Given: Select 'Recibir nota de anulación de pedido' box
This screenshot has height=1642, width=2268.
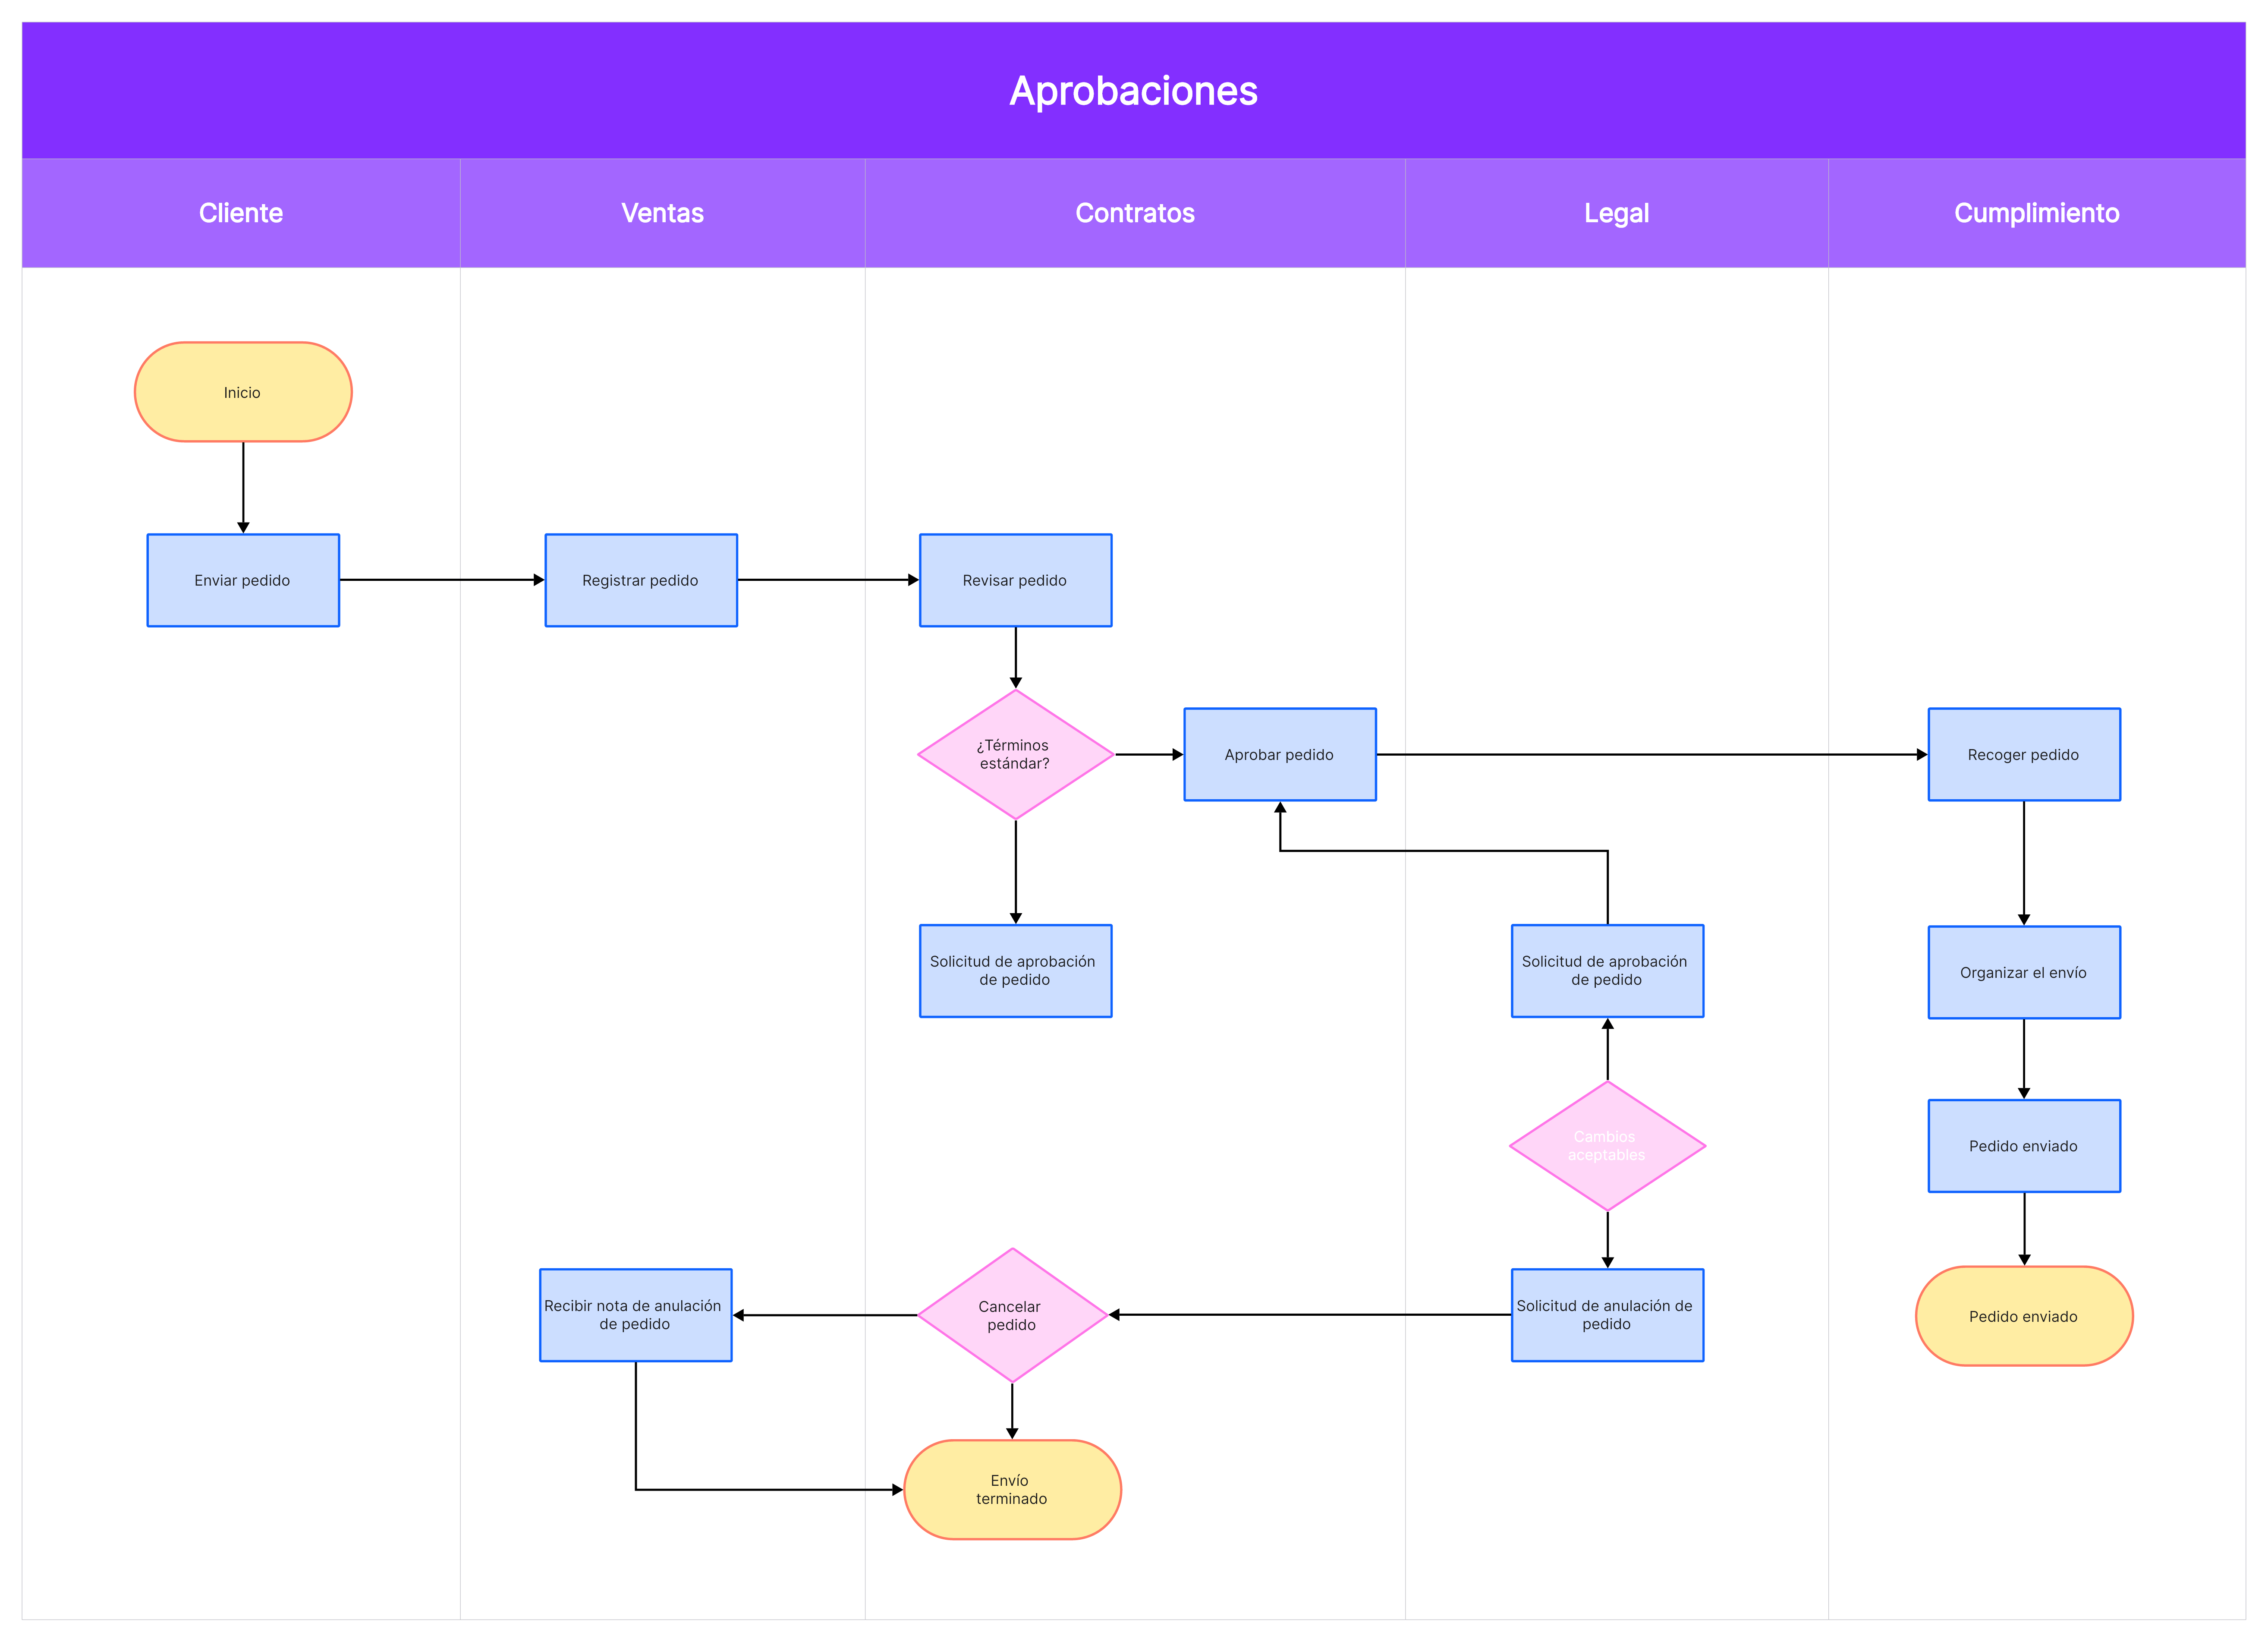Looking at the screenshot, I should (636, 1315).
